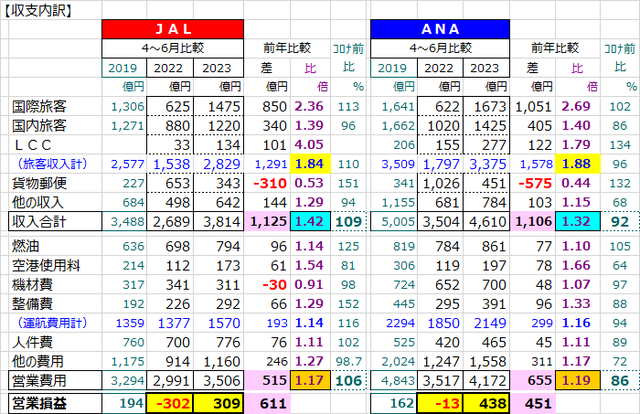Click the 整備費 row label
Image resolution: width=640 pixels, height=414 pixels.
(x=32, y=304)
